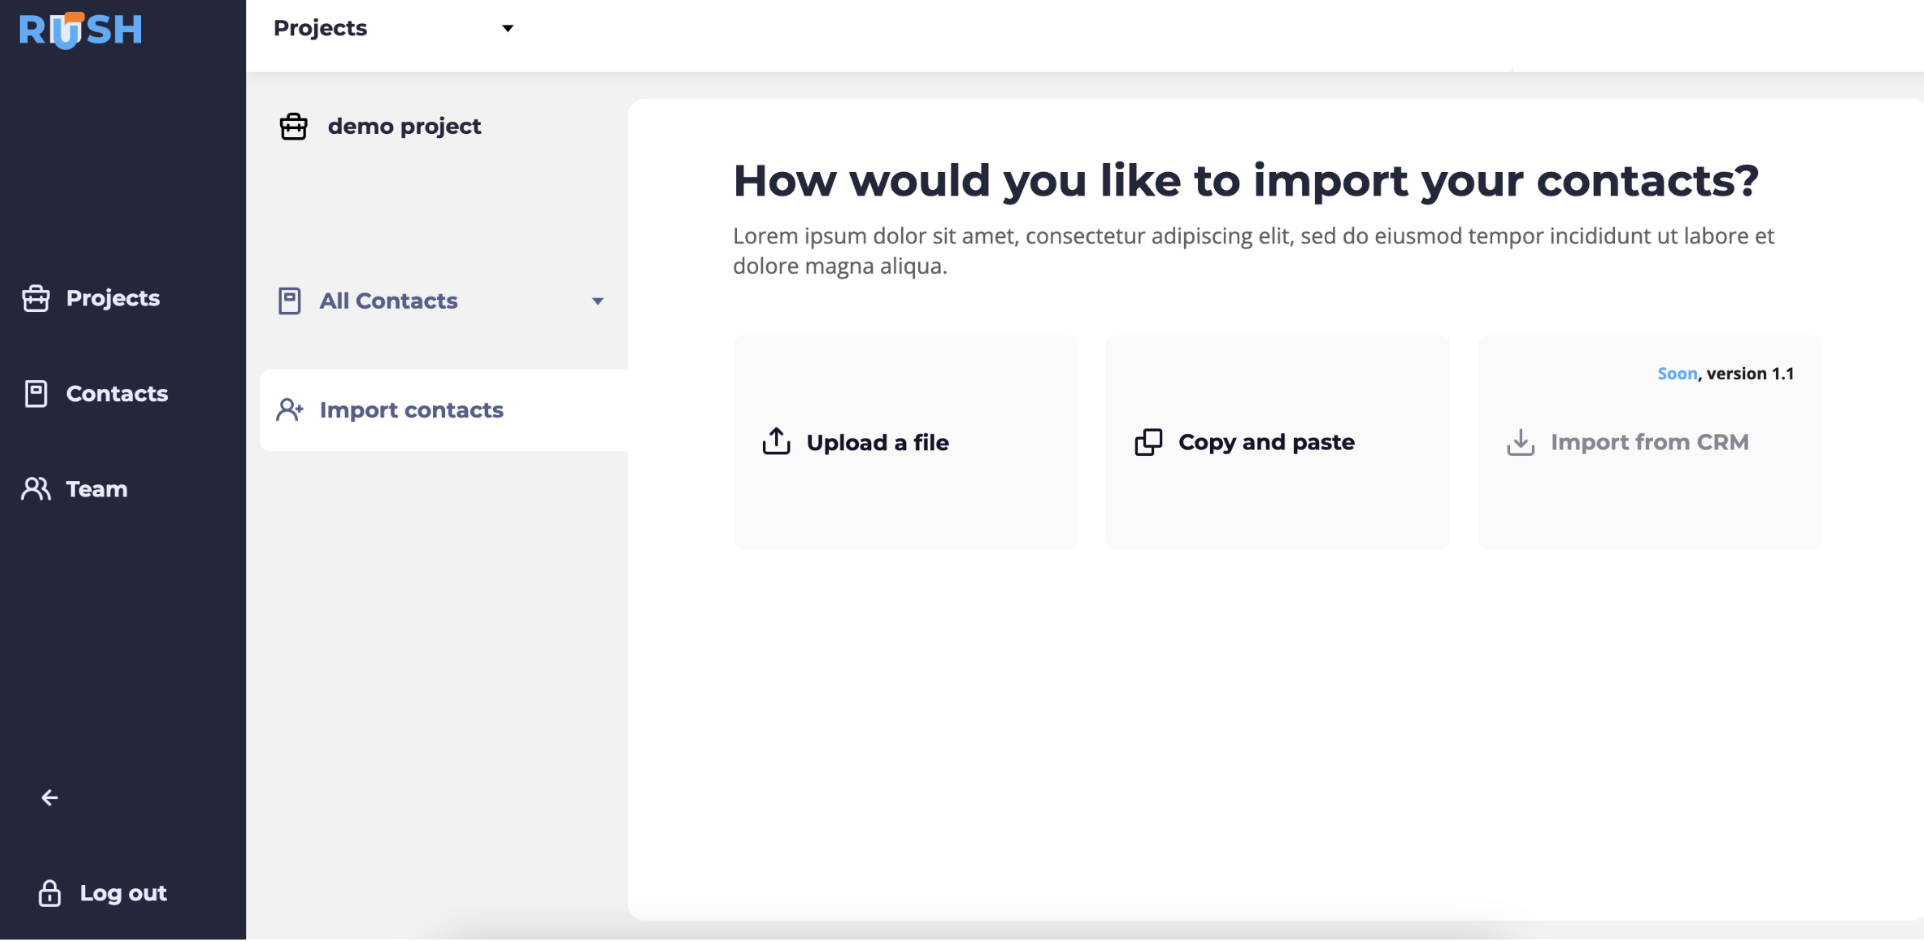Click the All Contacts notebook icon

pyautogui.click(x=289, y=300)
